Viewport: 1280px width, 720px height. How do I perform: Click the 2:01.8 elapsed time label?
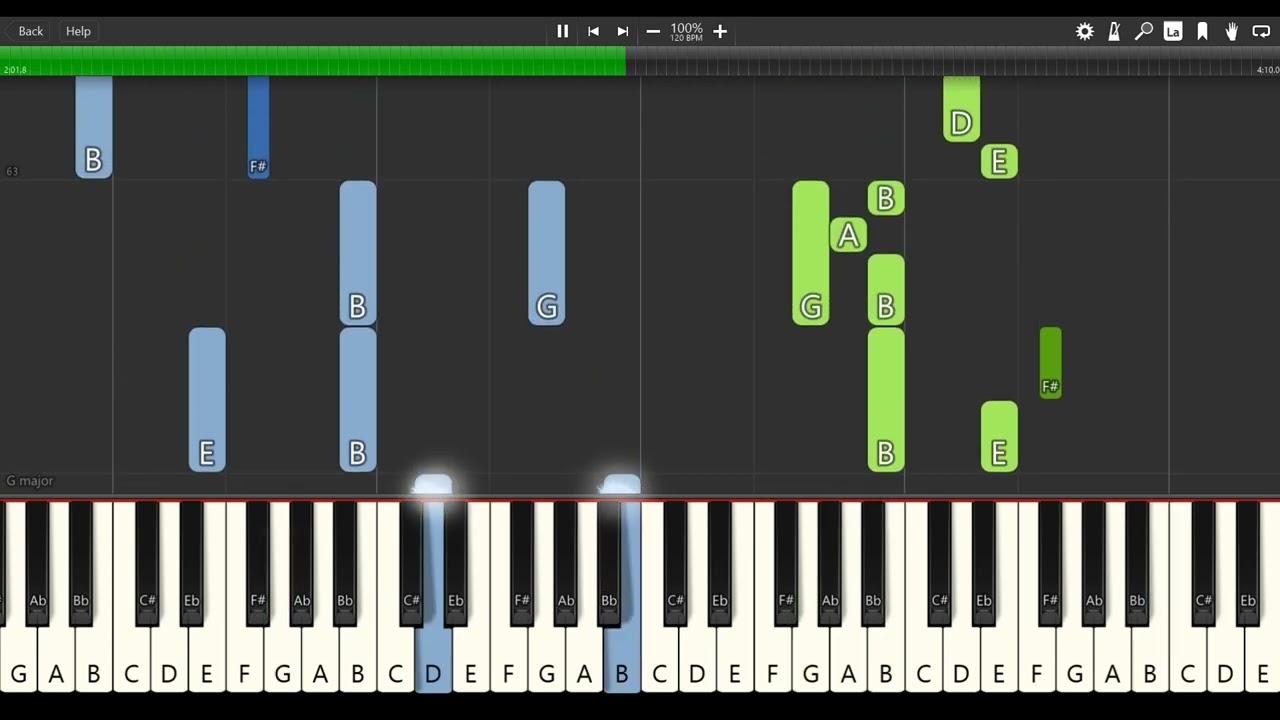[15, 70]
